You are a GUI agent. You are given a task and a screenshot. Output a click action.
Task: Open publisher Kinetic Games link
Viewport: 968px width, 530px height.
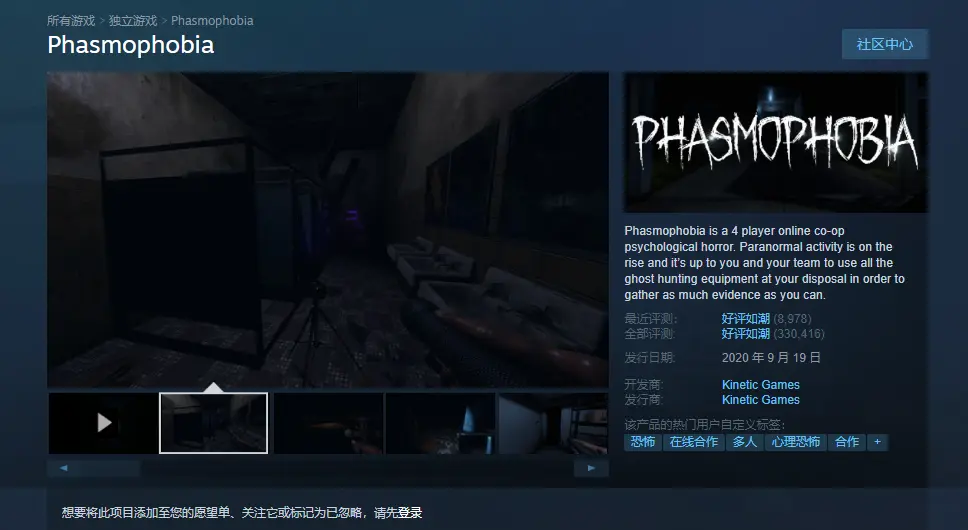point(761,400)
